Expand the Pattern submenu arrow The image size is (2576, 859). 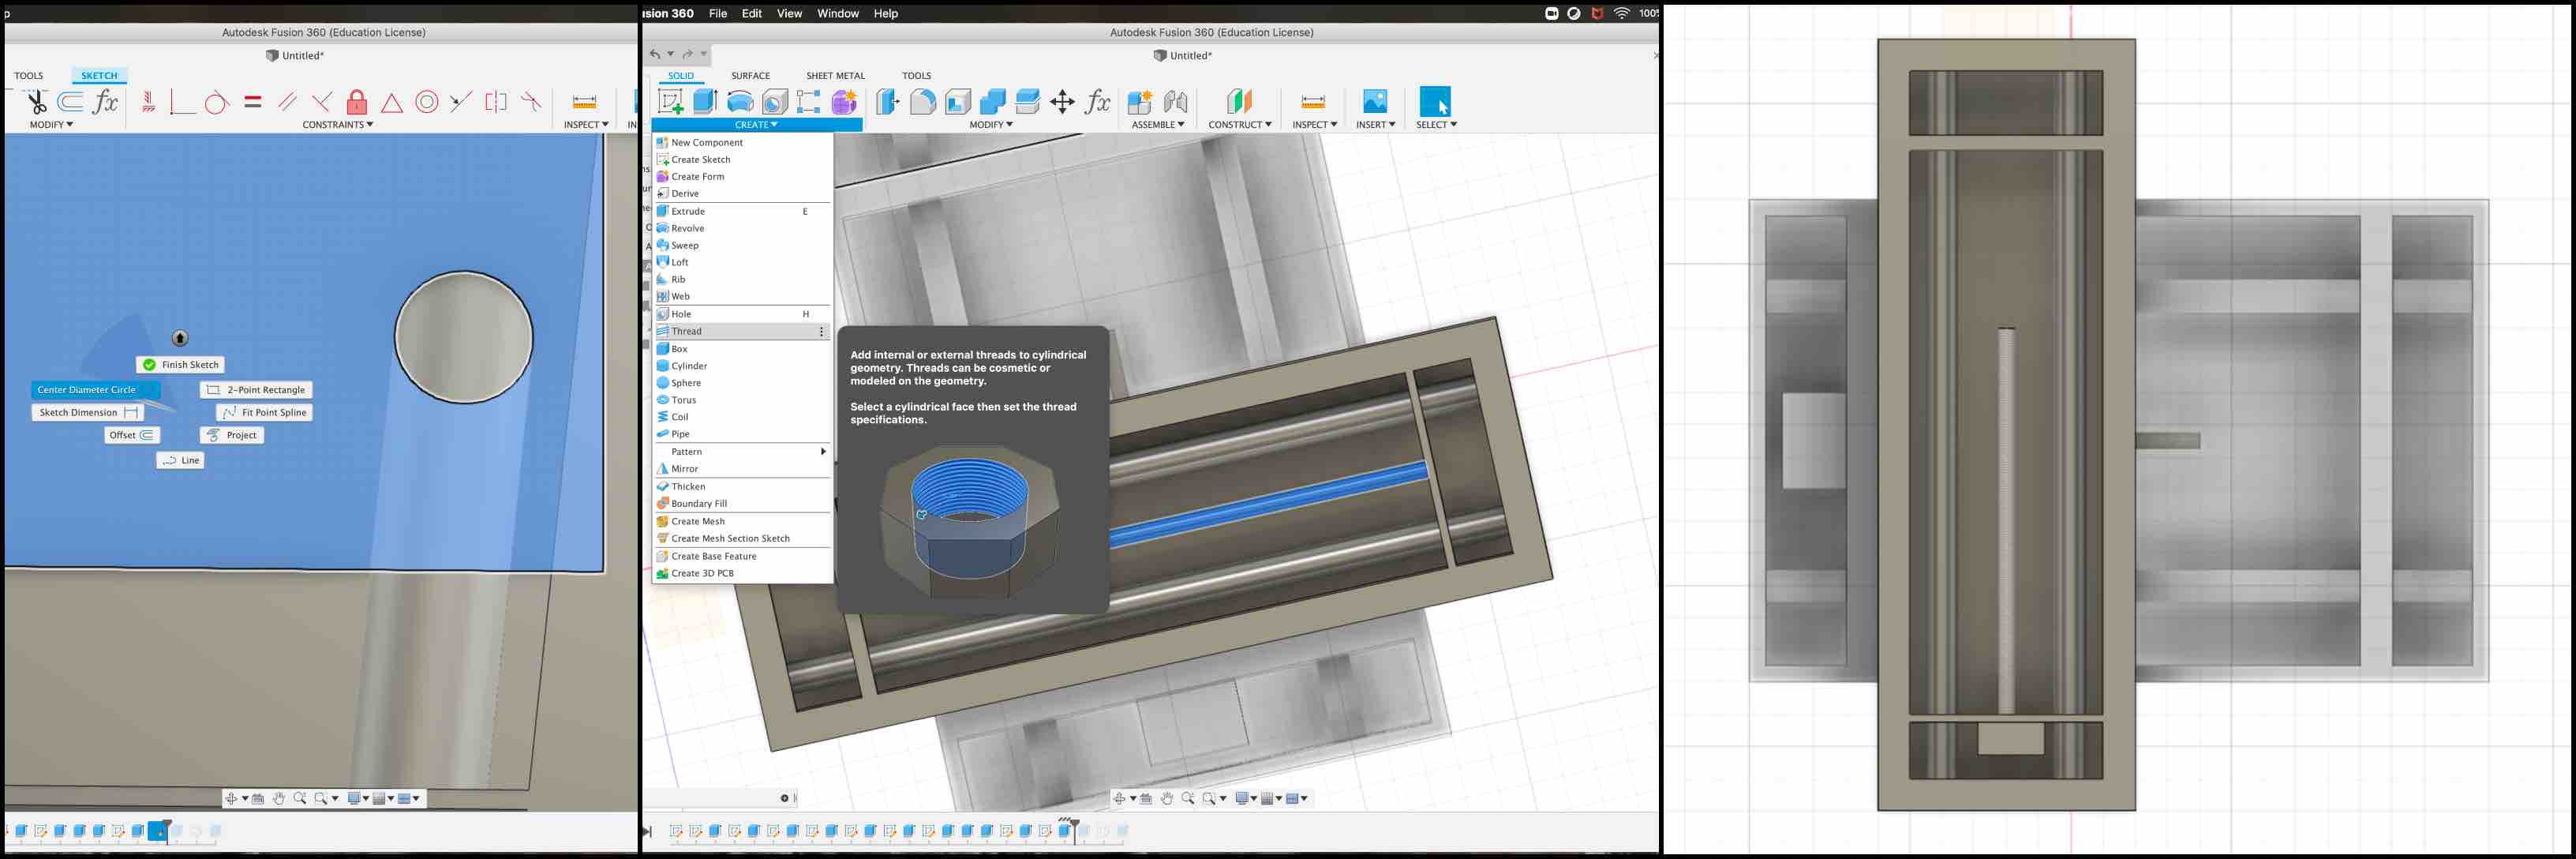coord(823,452)
